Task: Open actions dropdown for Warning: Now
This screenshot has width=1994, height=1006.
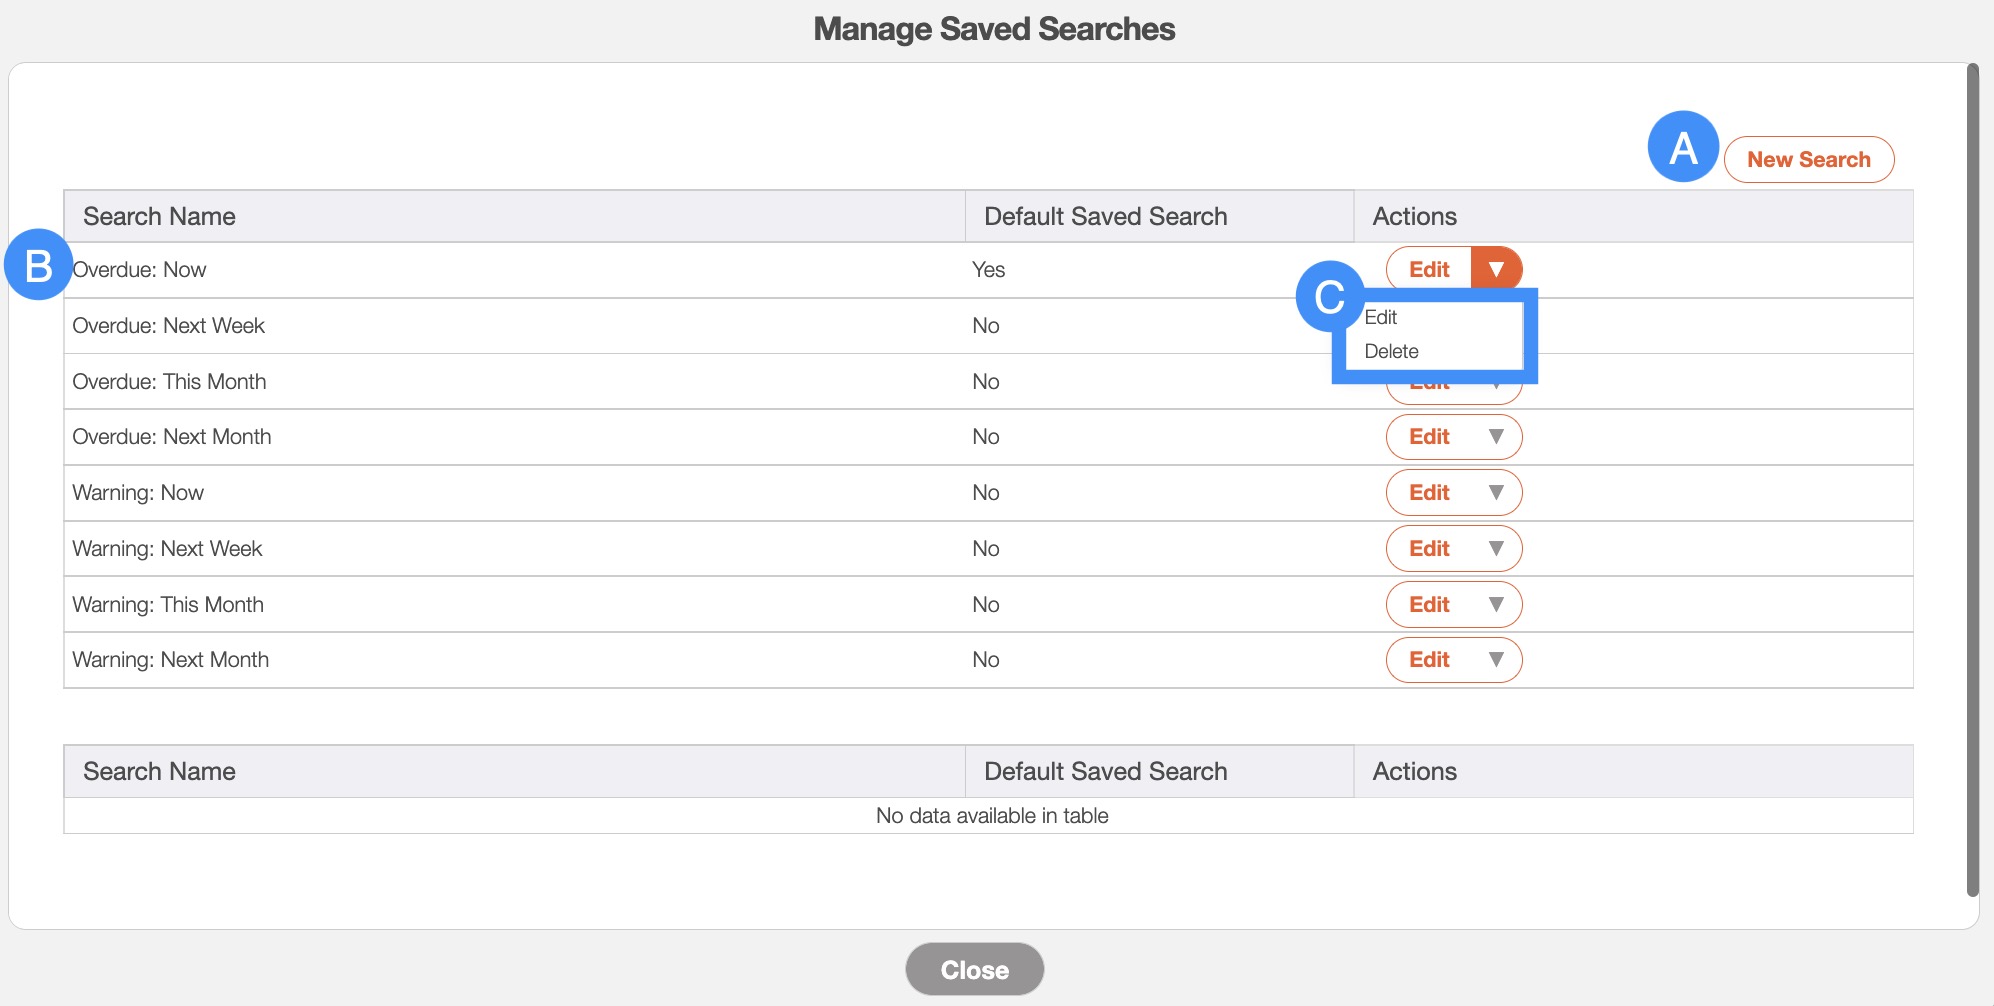Action: click(x=1496, y=493)
